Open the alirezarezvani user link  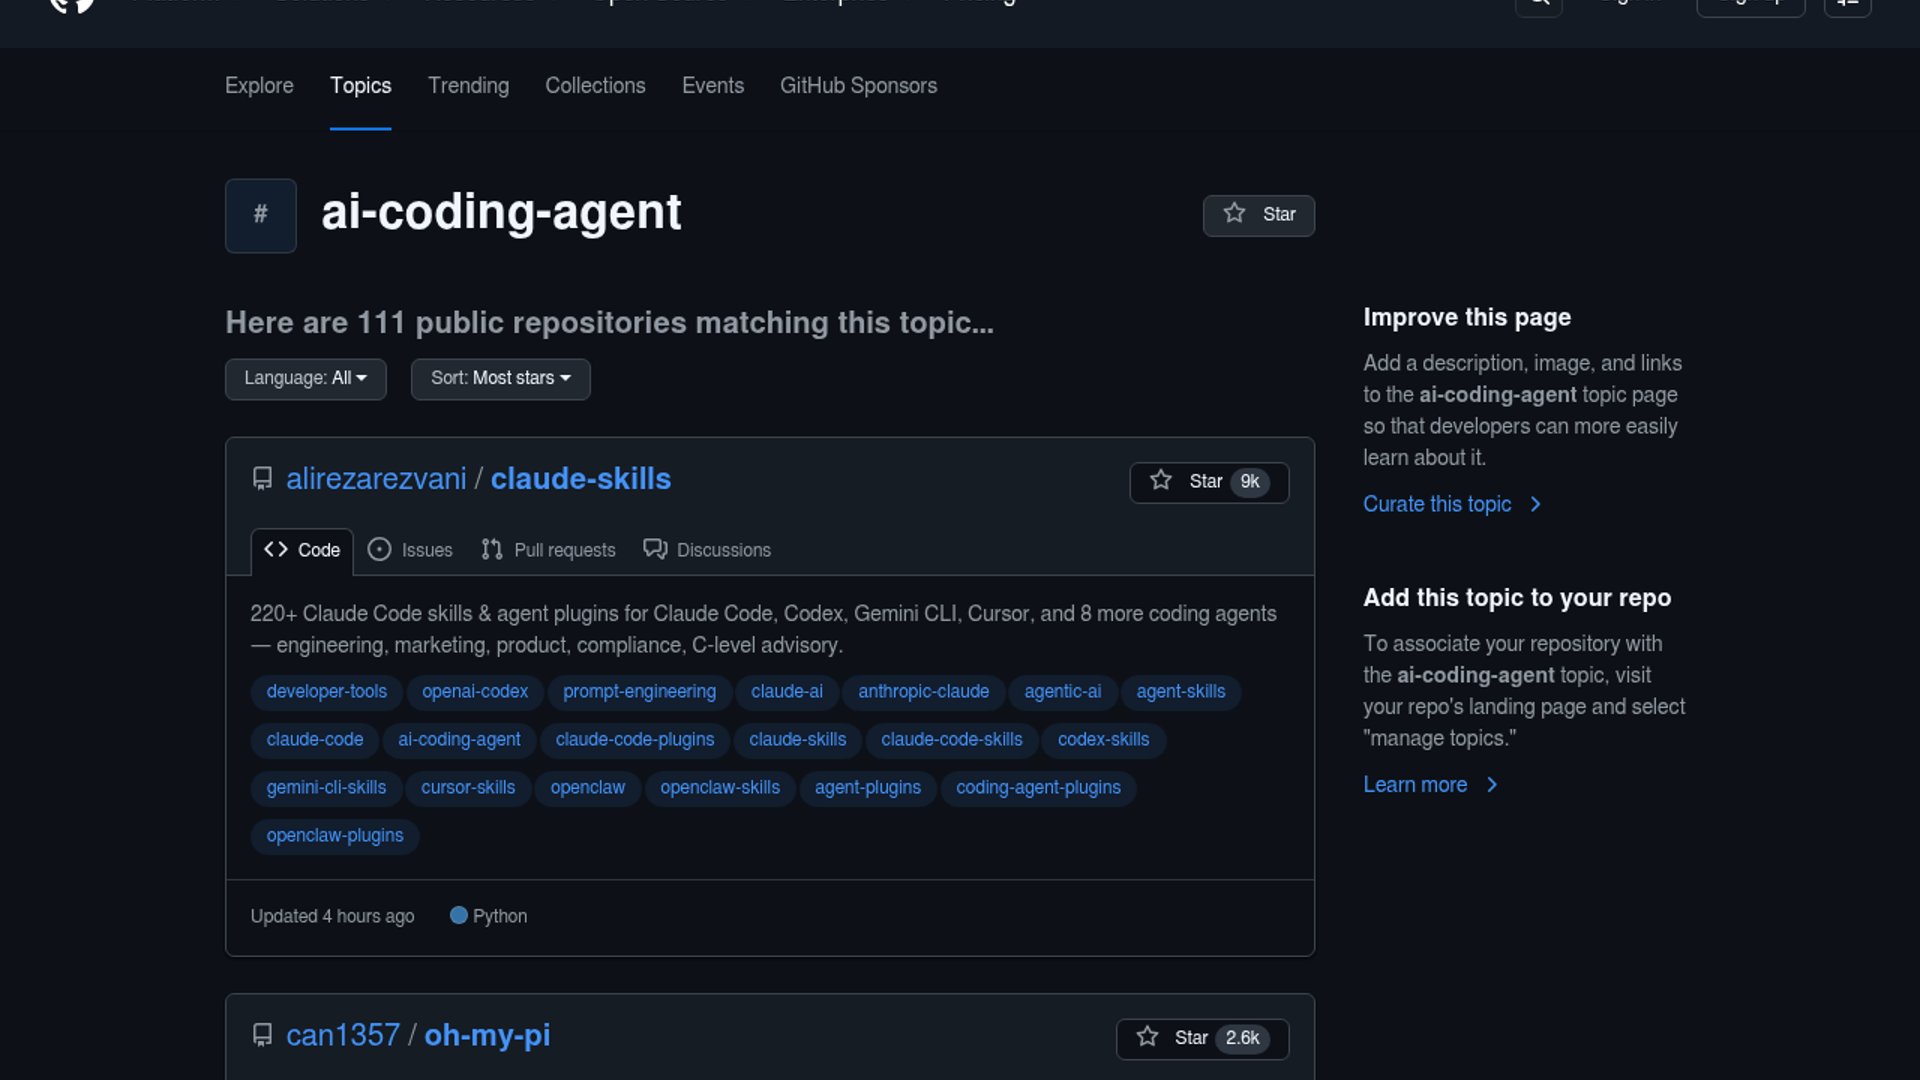pos(376,479)
